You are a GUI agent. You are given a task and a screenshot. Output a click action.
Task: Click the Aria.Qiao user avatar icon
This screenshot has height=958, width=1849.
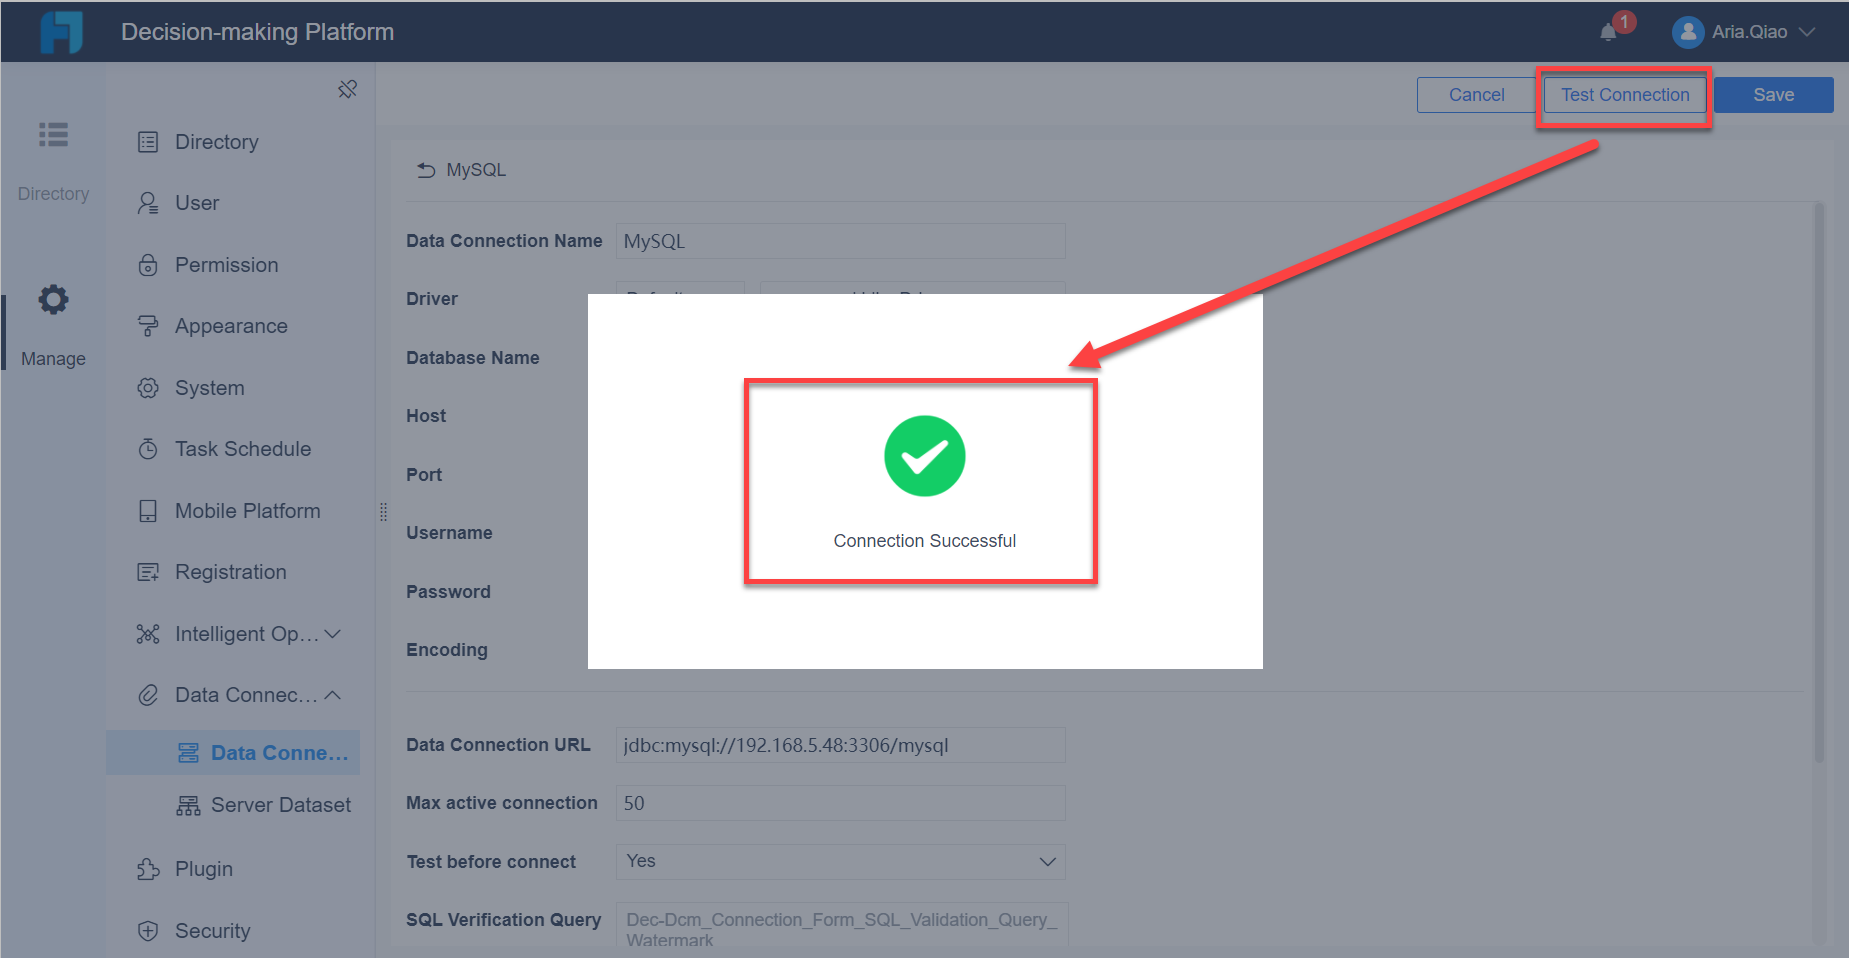[1688, 32]
